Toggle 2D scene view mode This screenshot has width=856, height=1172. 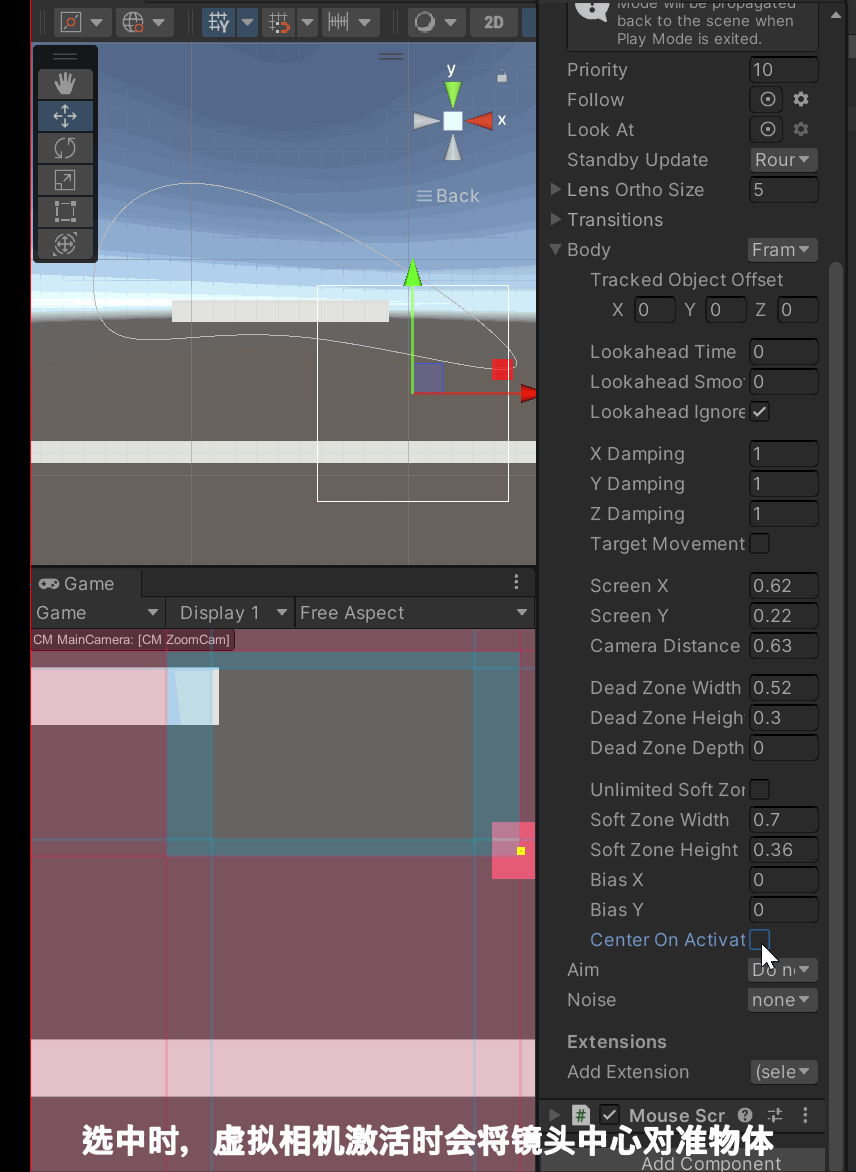493,22
